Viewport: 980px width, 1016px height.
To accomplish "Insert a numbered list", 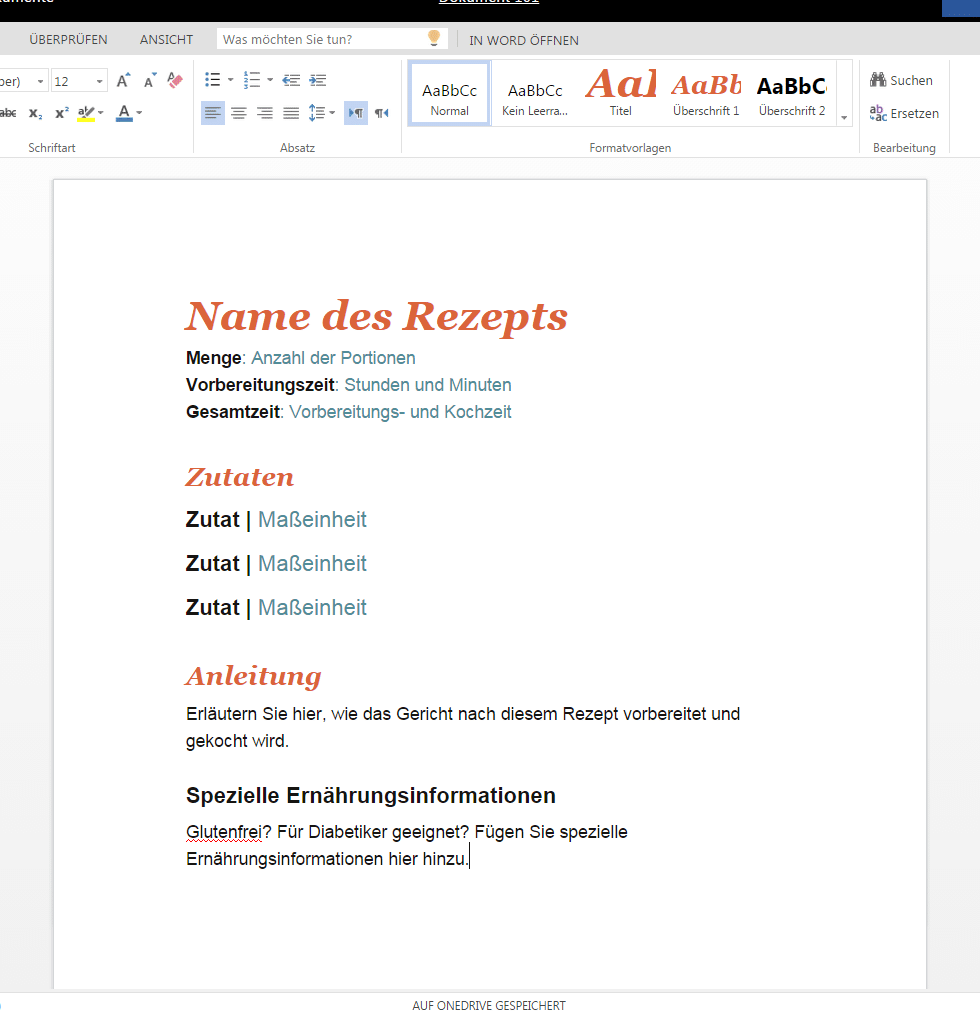I will [251, 80].
